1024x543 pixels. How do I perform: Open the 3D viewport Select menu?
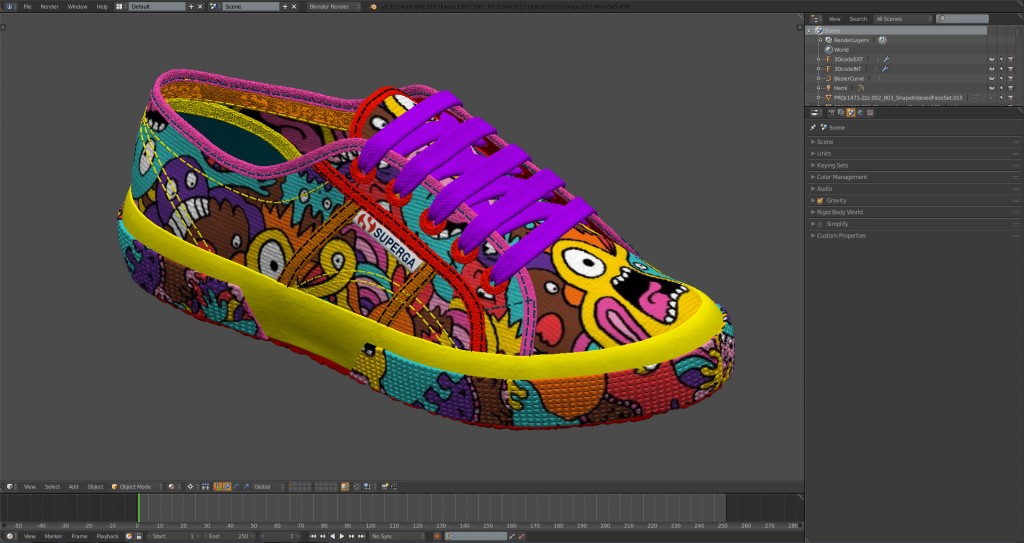[x=52, y=487]
